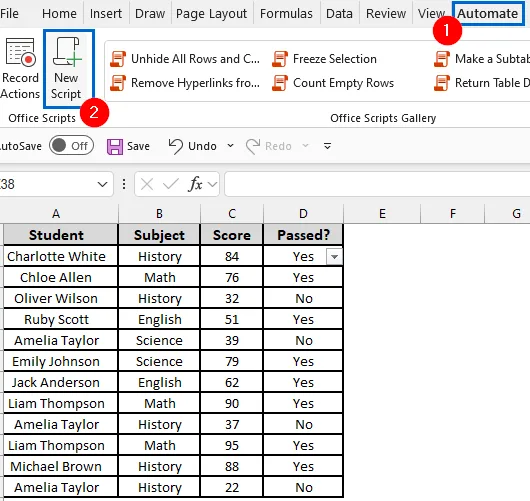Toggle AutoSave switch
Image resolution: width=530 pixels, height=501 pixels.
(x=71, y=146)
